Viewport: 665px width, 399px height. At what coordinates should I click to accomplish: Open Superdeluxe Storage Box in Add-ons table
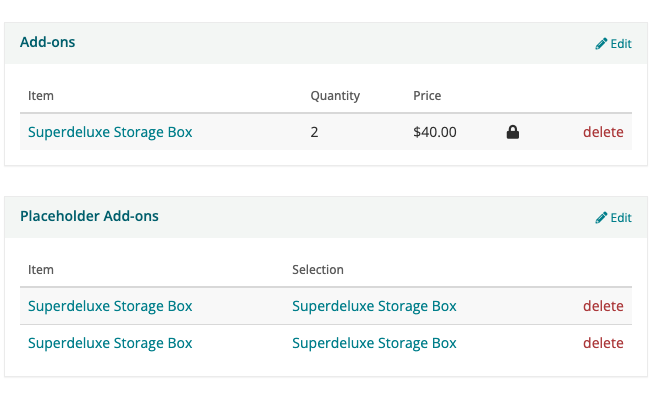click(110, 132)
